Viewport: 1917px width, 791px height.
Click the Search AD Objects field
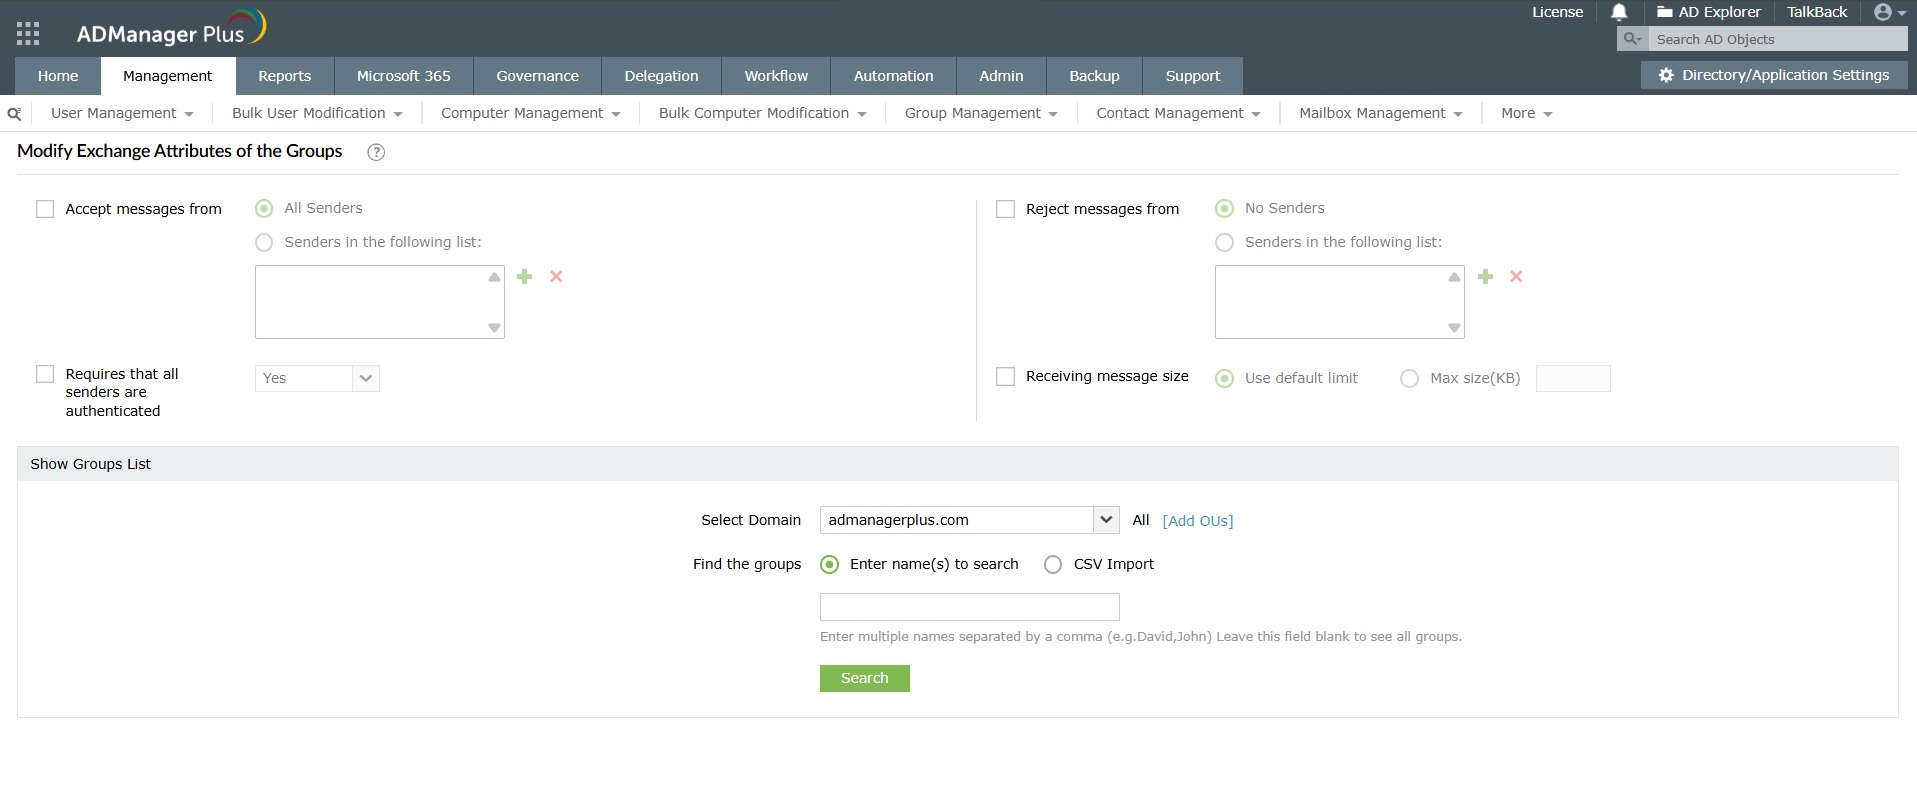[x=1778, y=39]
